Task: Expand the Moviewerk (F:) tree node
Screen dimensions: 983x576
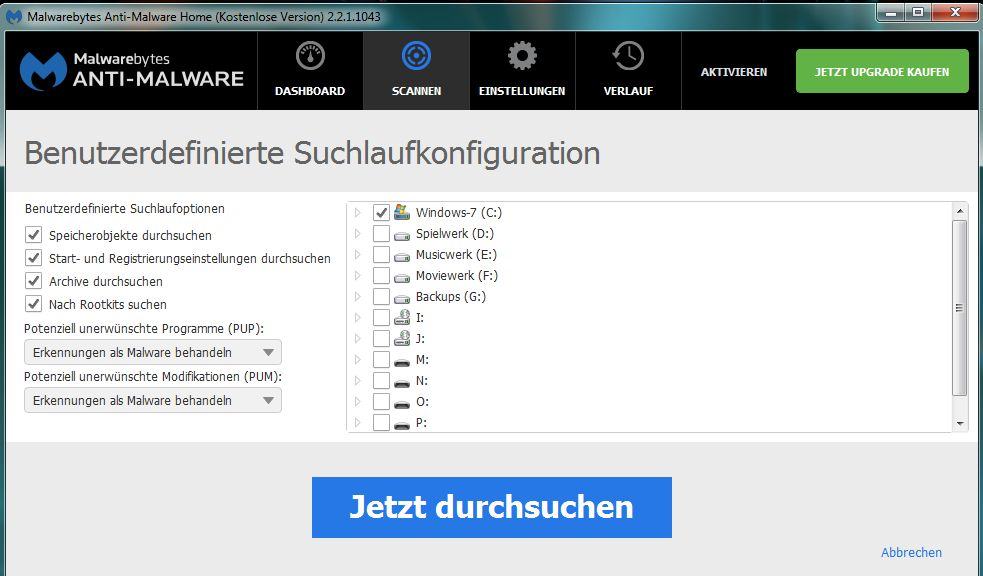Action: pyautogui.click(x=358, y=276)
